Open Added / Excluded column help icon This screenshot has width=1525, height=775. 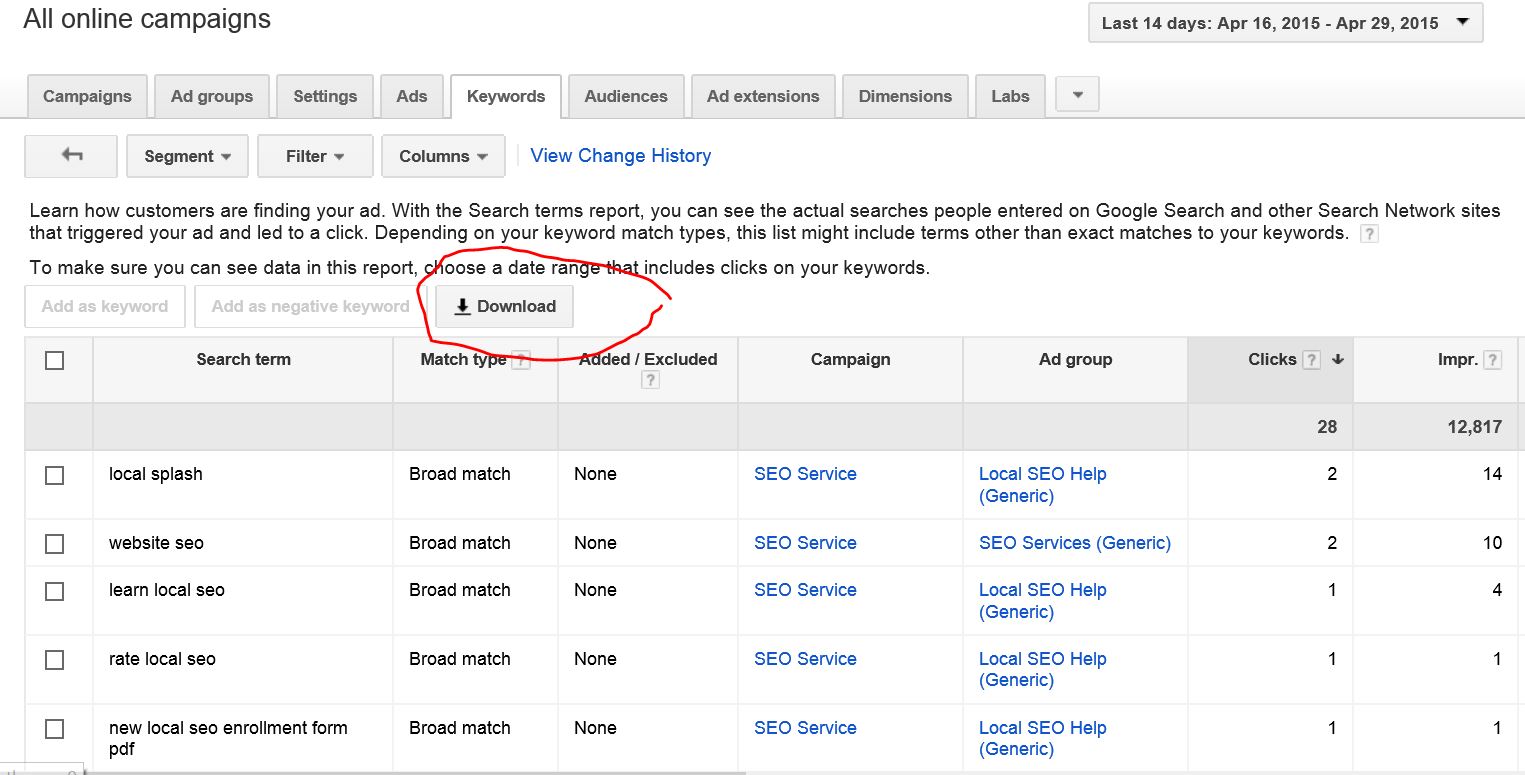650,380
